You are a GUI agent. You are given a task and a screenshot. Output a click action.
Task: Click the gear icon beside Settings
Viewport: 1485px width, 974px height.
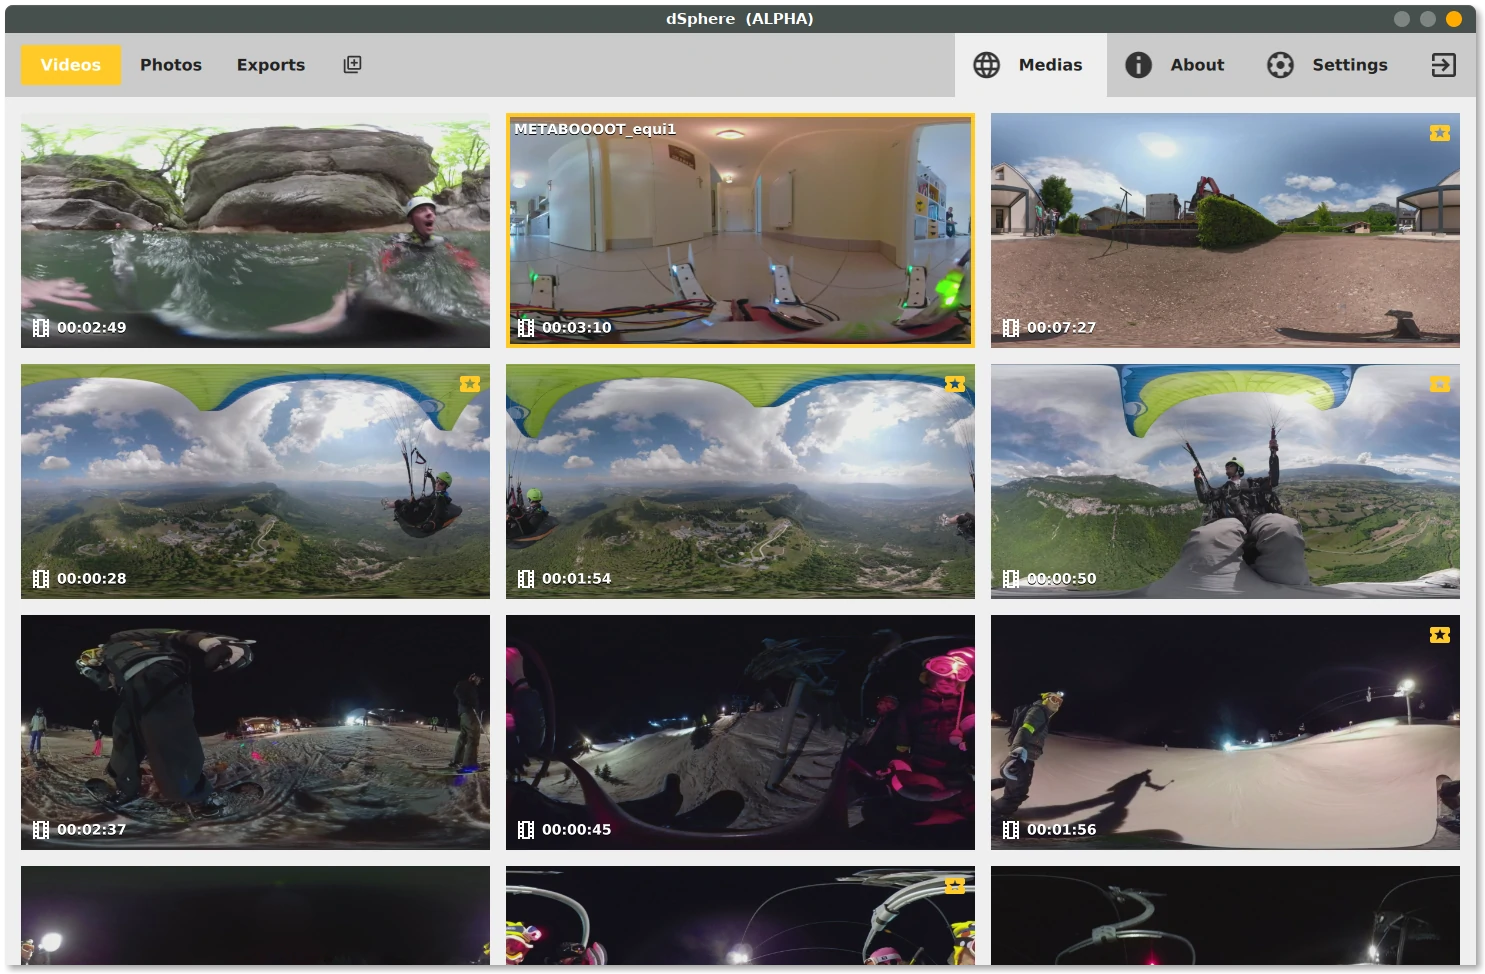pyautogui.click(x=1280, y=65)
